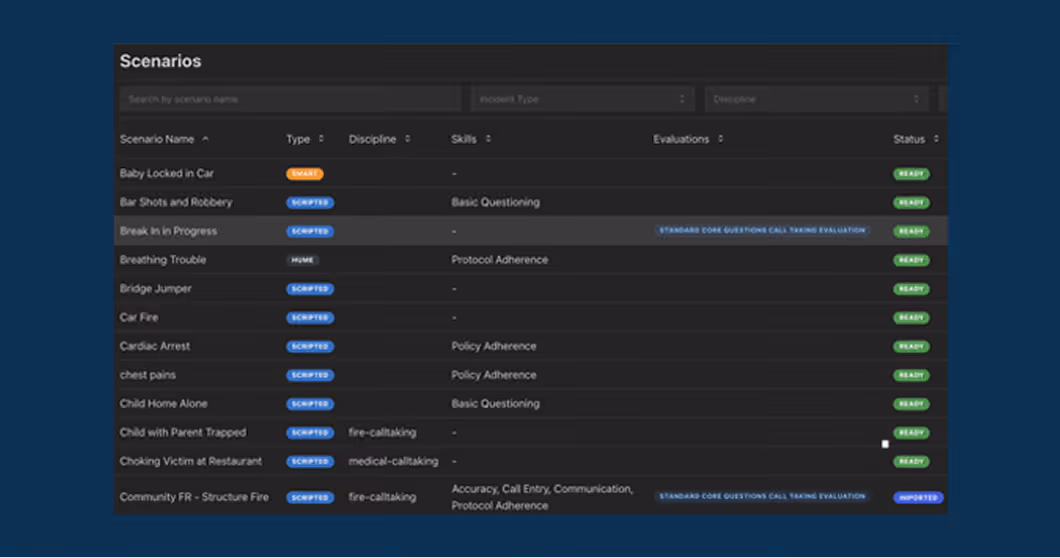This screenshot has height=558, width=1060.
Task: Click evaluation tag on Break In in Progress
Action: tap(761, 231)
